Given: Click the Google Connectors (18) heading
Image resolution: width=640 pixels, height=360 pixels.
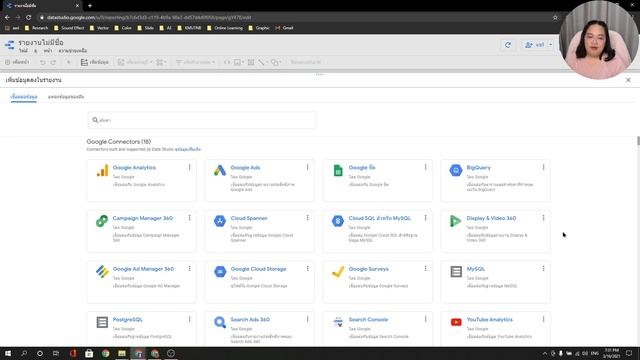Looking at the screenshot, I should tap(119, 142).
